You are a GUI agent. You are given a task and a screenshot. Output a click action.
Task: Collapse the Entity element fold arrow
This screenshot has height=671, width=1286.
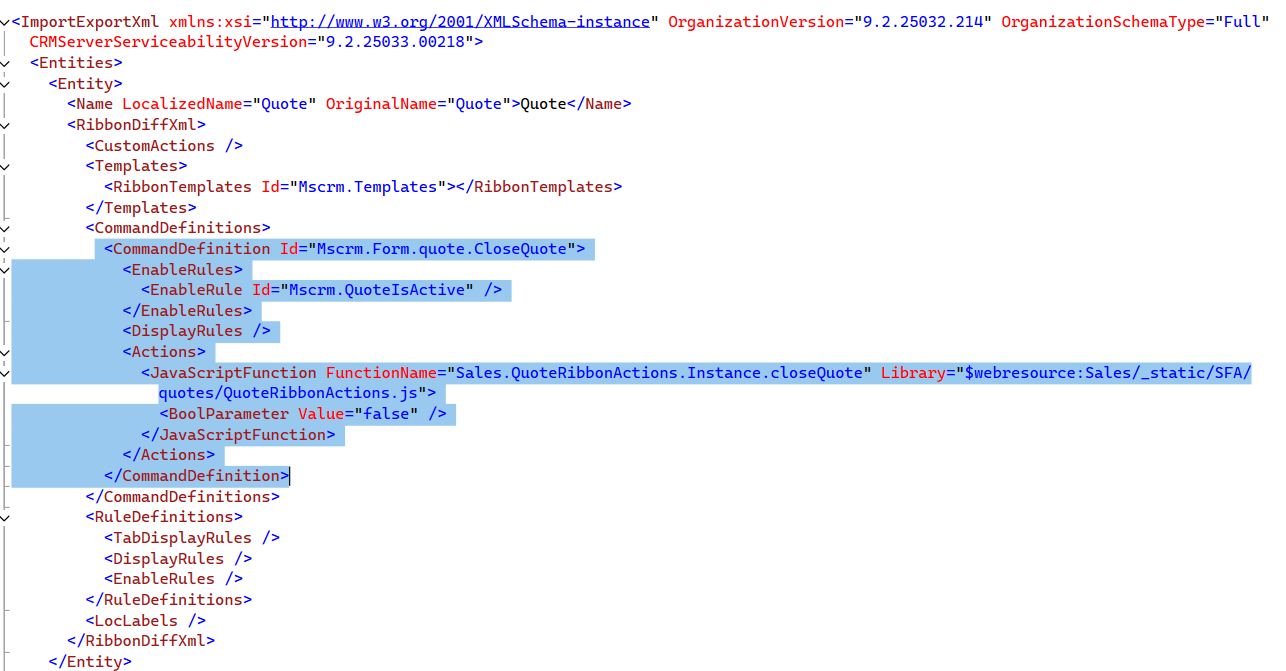pyautogui.click(x=5, y=83)
